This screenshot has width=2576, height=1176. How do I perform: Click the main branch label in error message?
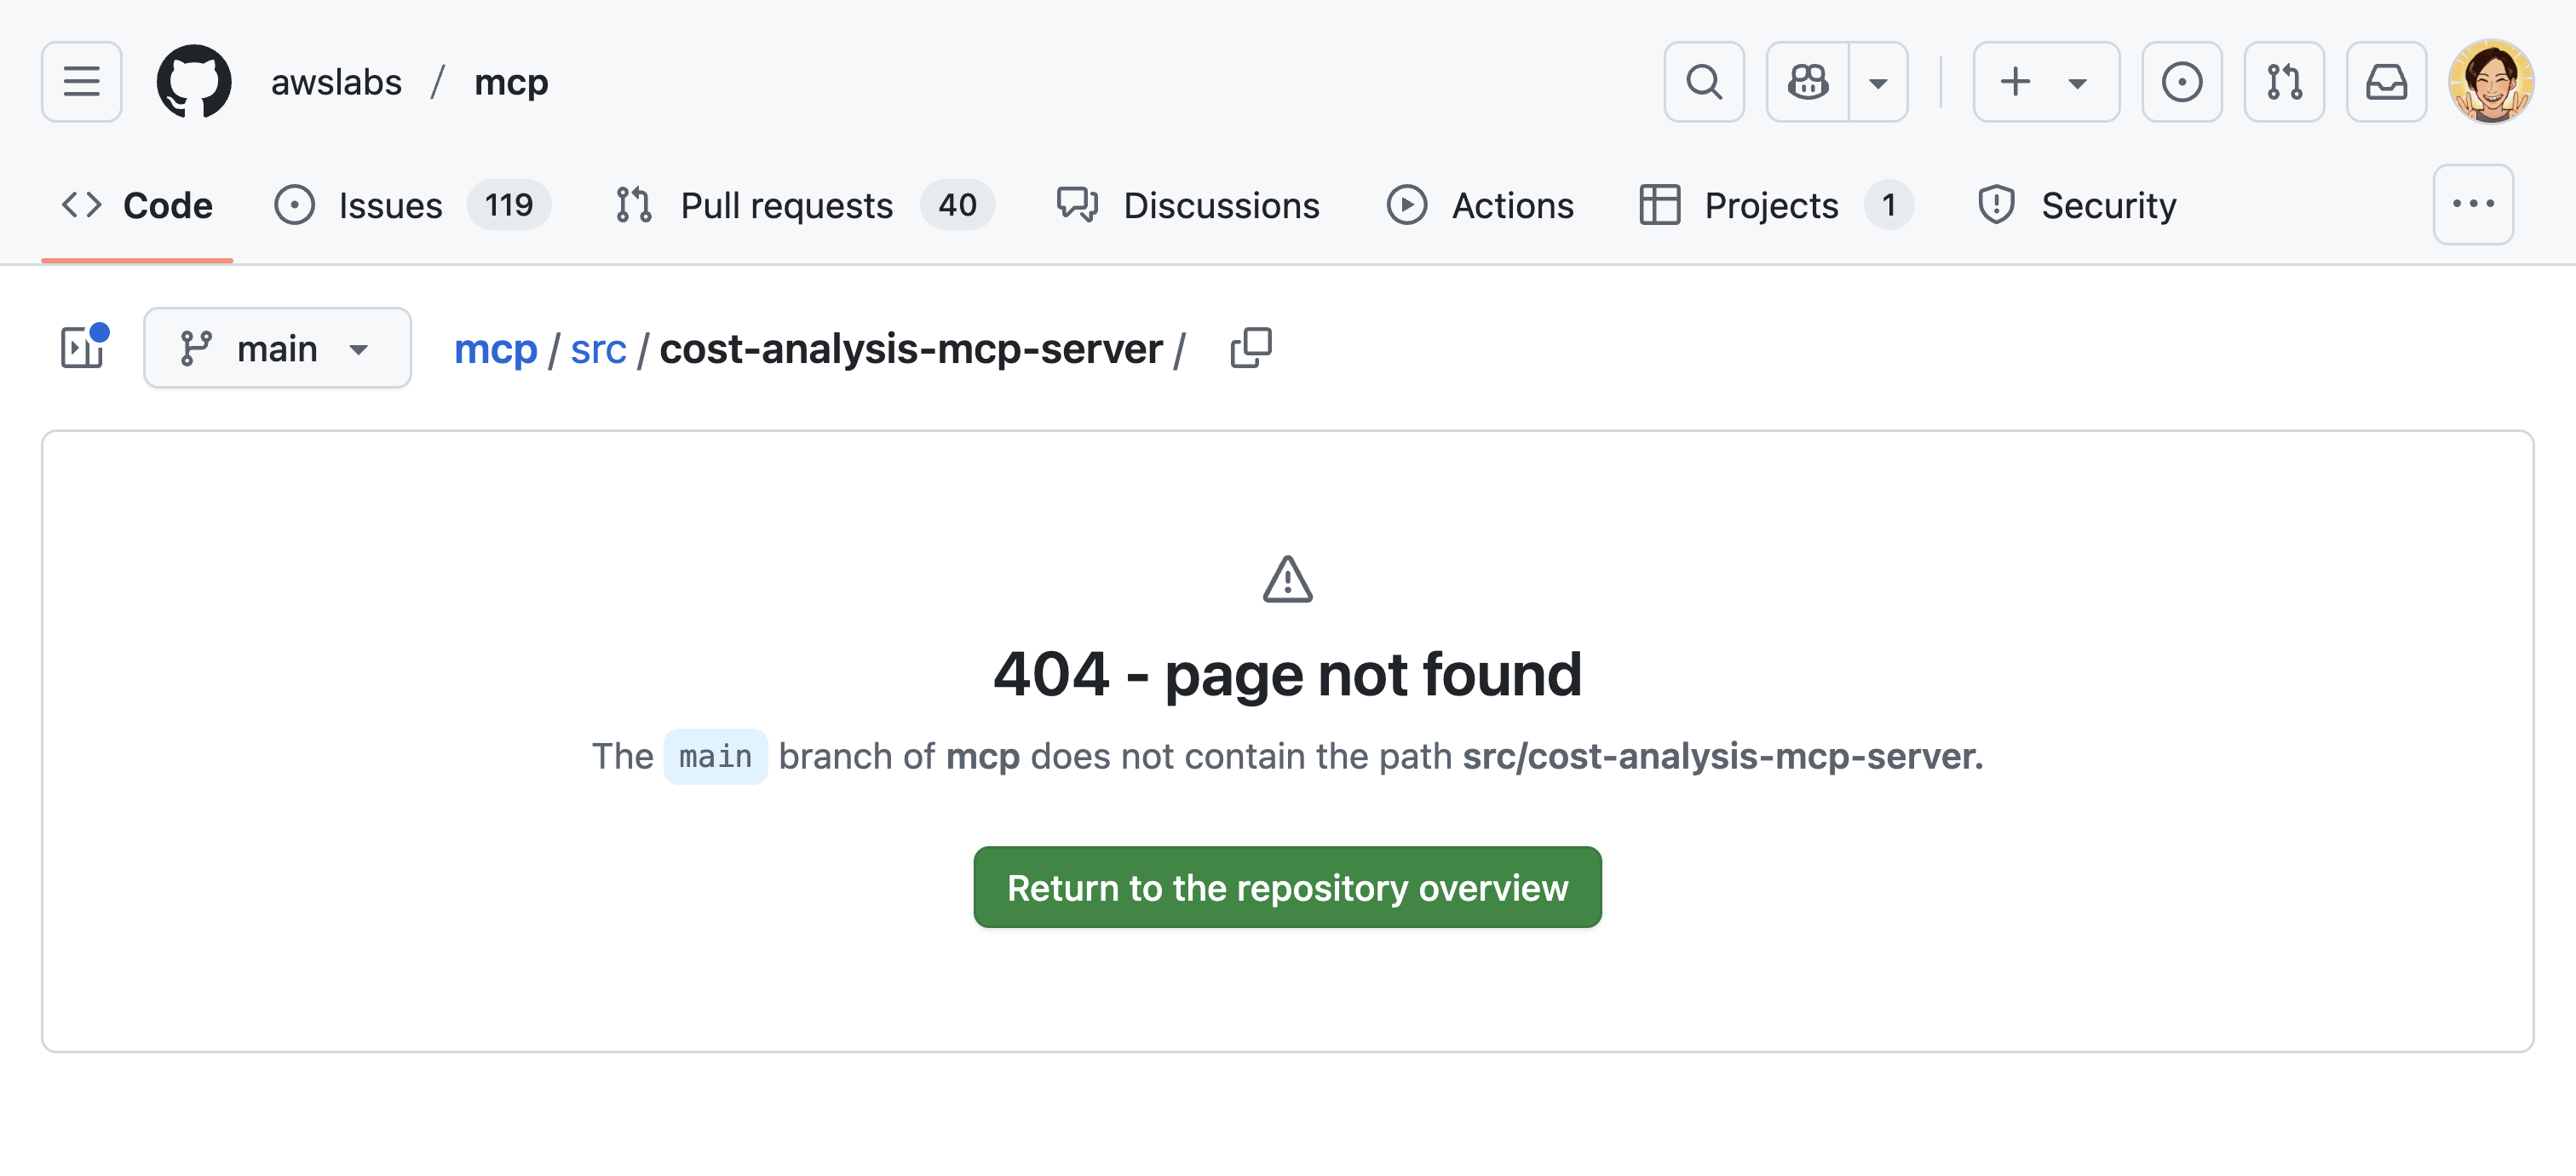tap(715, 757)
